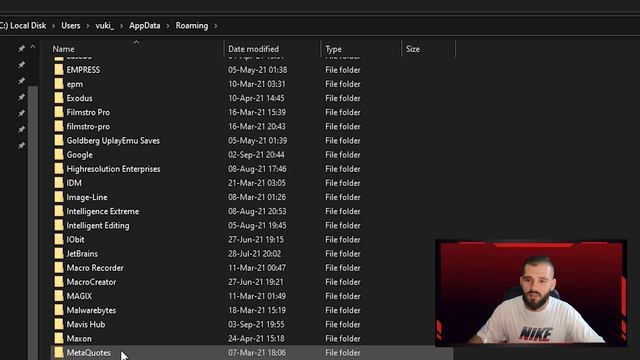The height and width of the screenshot is (360, 640).
Task: Click the navigation pane scrollbar
Action: (x=33, y=222)
